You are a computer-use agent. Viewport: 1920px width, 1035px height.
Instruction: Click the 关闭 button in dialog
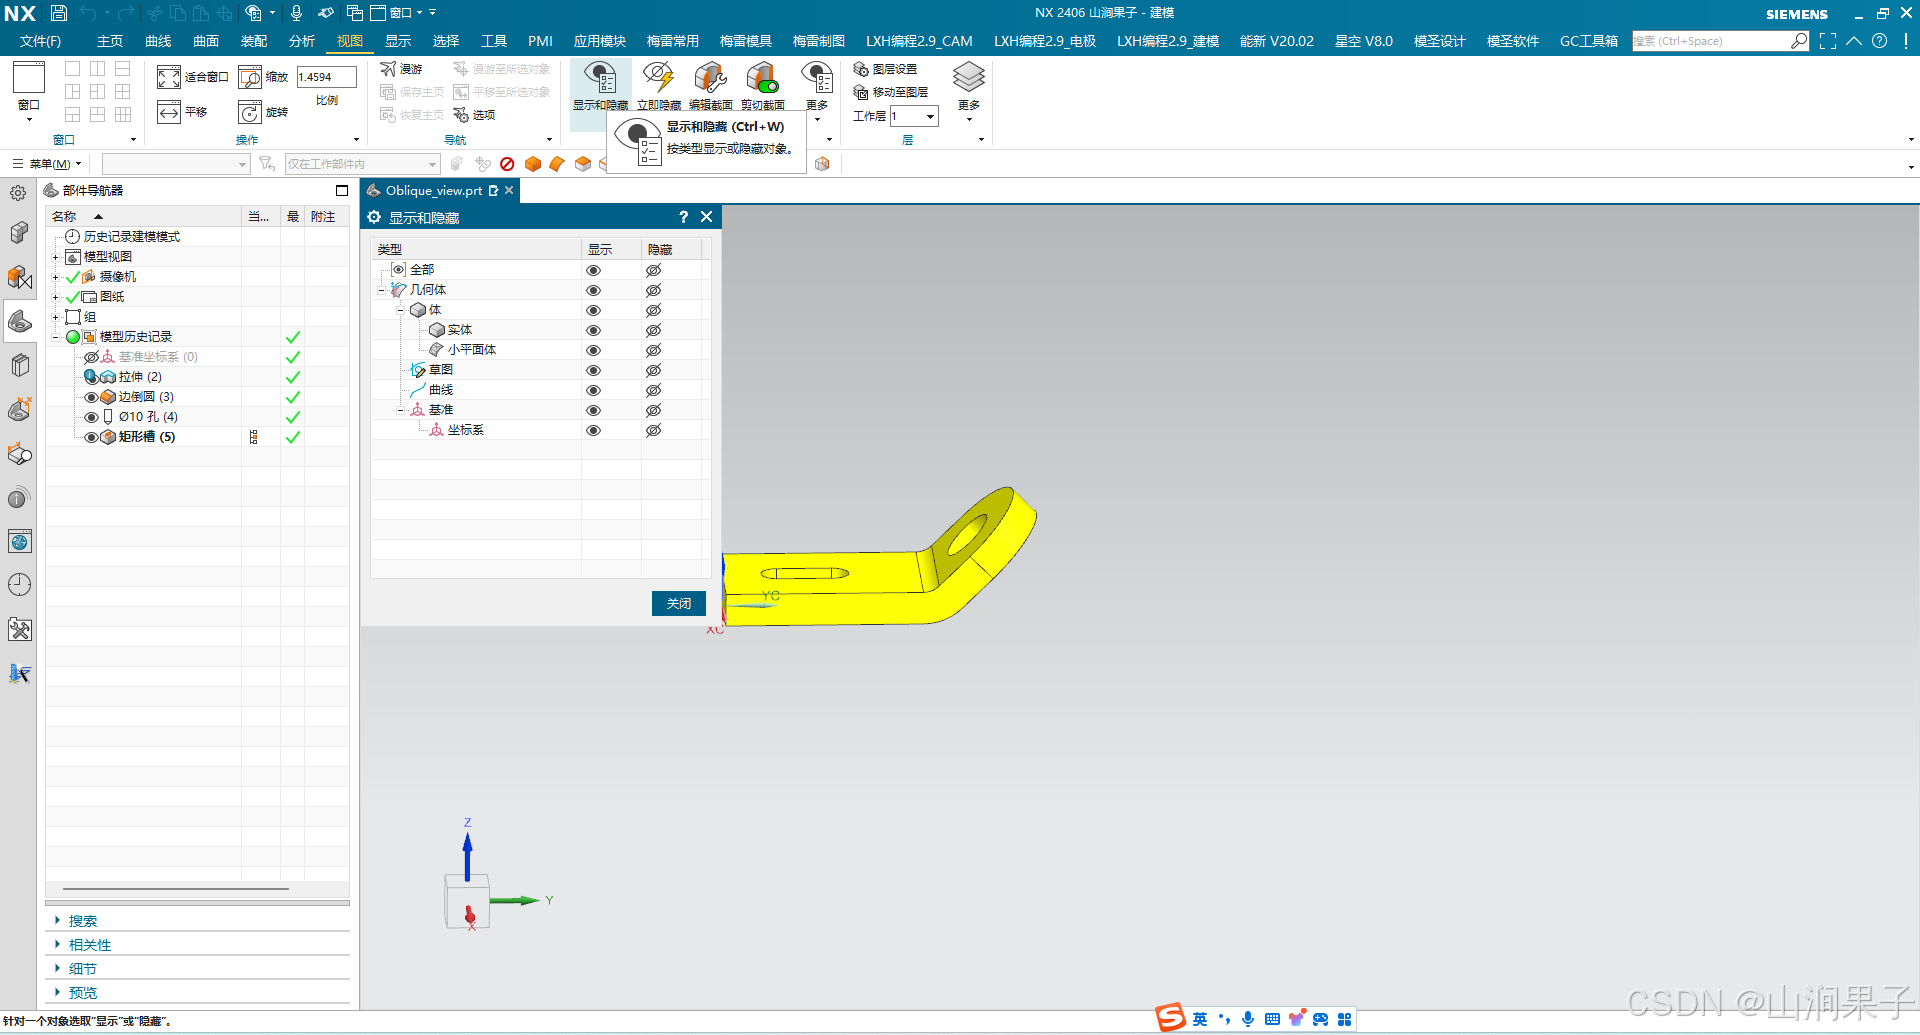point(679,603)
